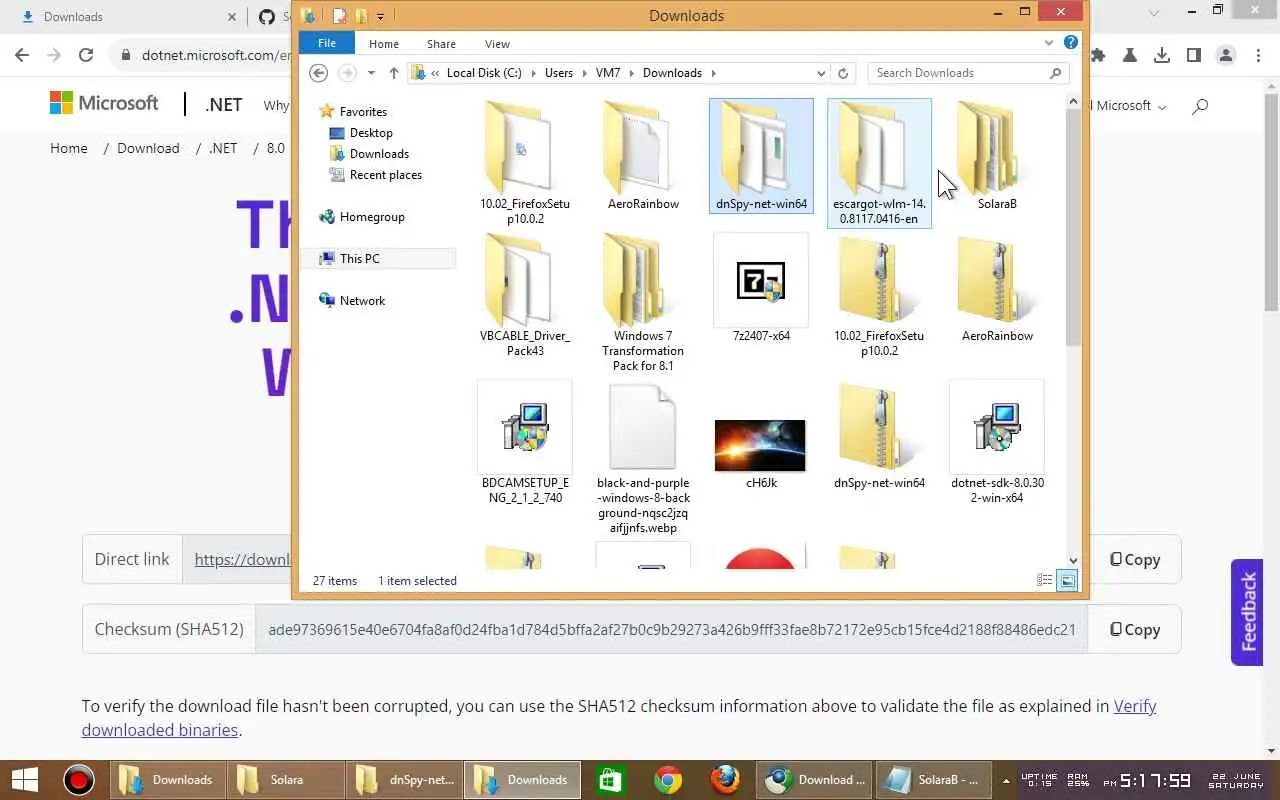Click the Microsoft logo

click(104, 103)
